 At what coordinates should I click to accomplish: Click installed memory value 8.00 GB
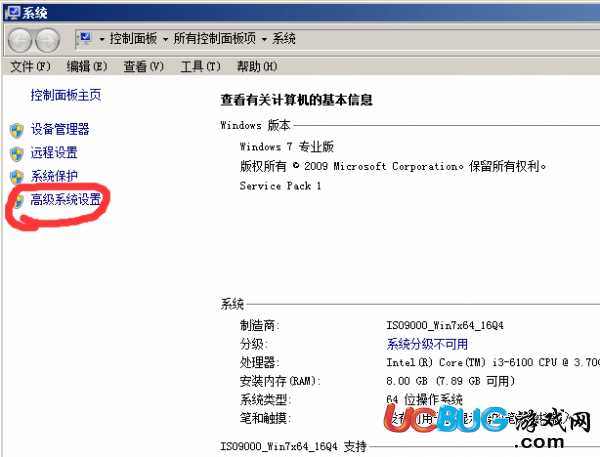click(x=451, y=381)
